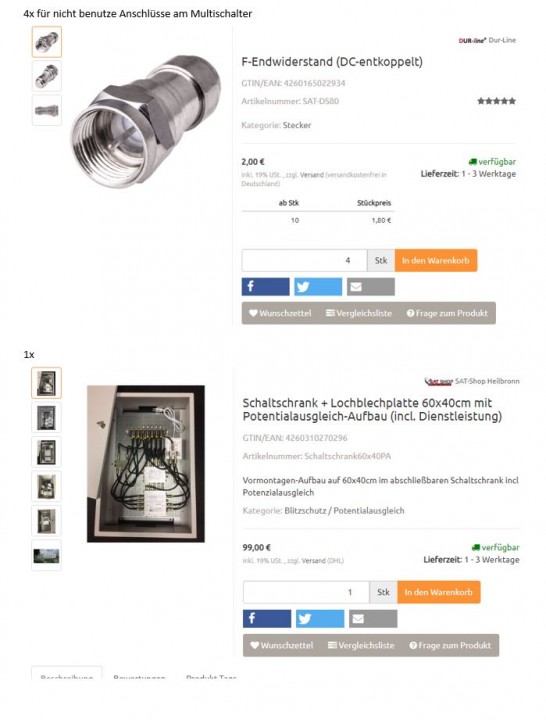The height and width of the screenshot is (720, 546).
Task: Email the Schaltschrank product link
Action: (373, 619)
